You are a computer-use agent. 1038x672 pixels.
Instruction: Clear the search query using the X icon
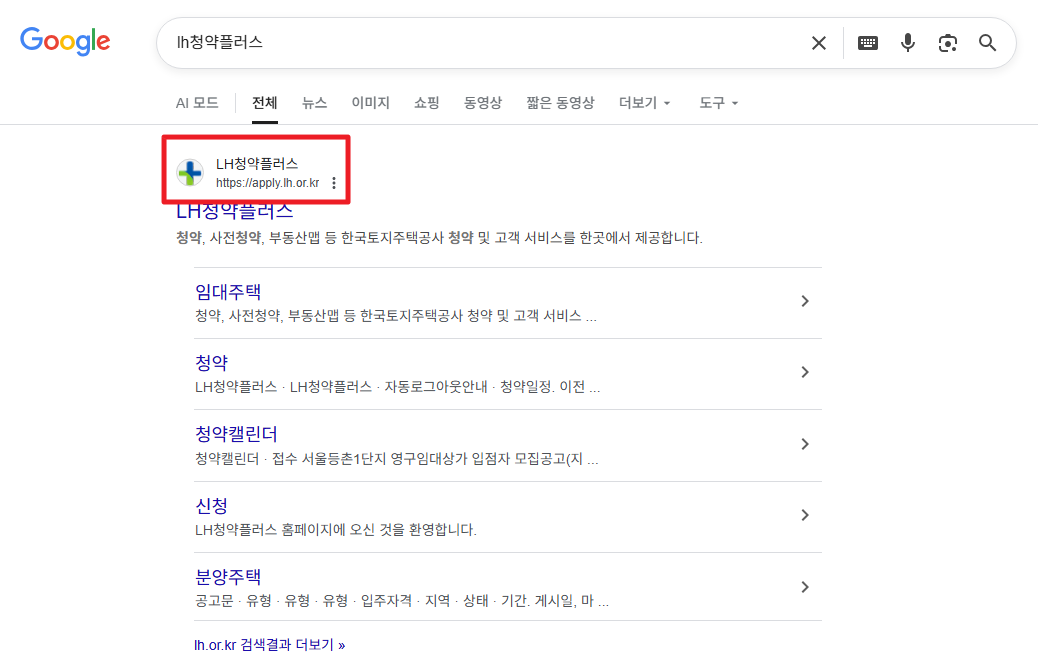[819, 42]
